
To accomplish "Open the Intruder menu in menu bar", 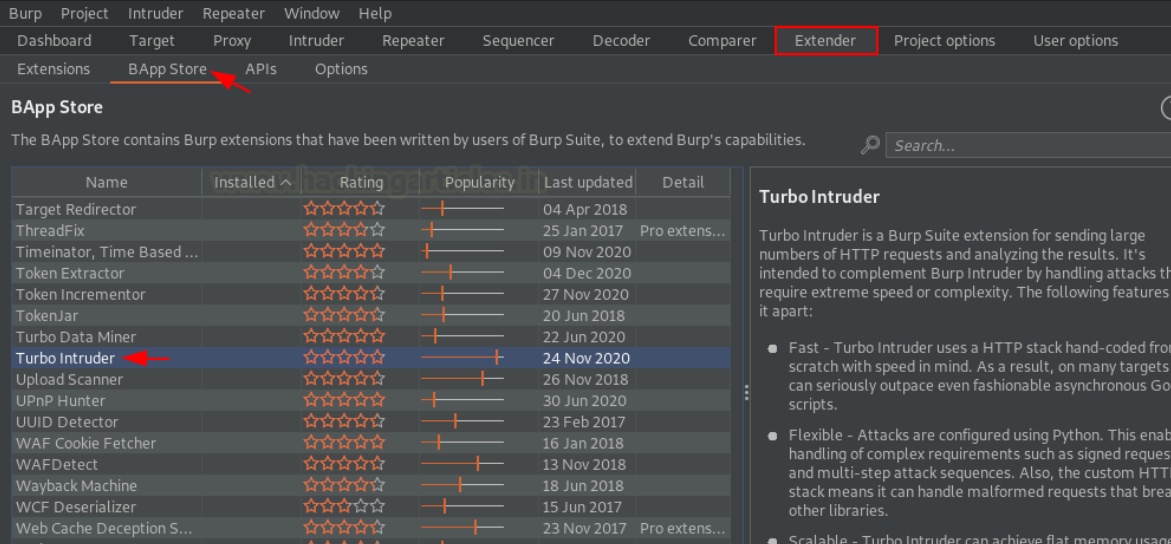I will point(155,13).
